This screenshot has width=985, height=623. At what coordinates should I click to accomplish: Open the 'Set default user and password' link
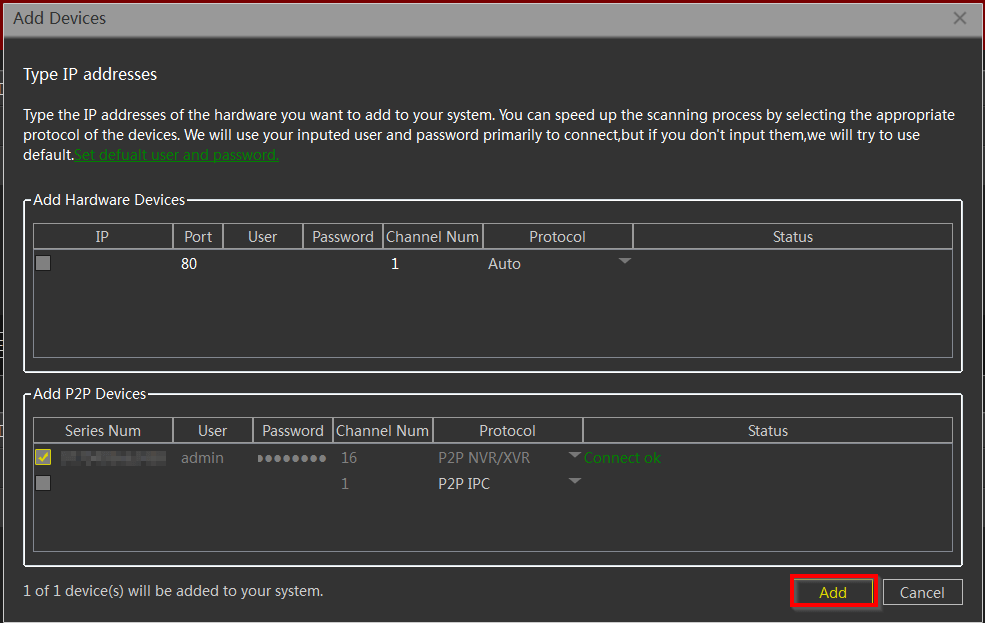pos(176,155)
